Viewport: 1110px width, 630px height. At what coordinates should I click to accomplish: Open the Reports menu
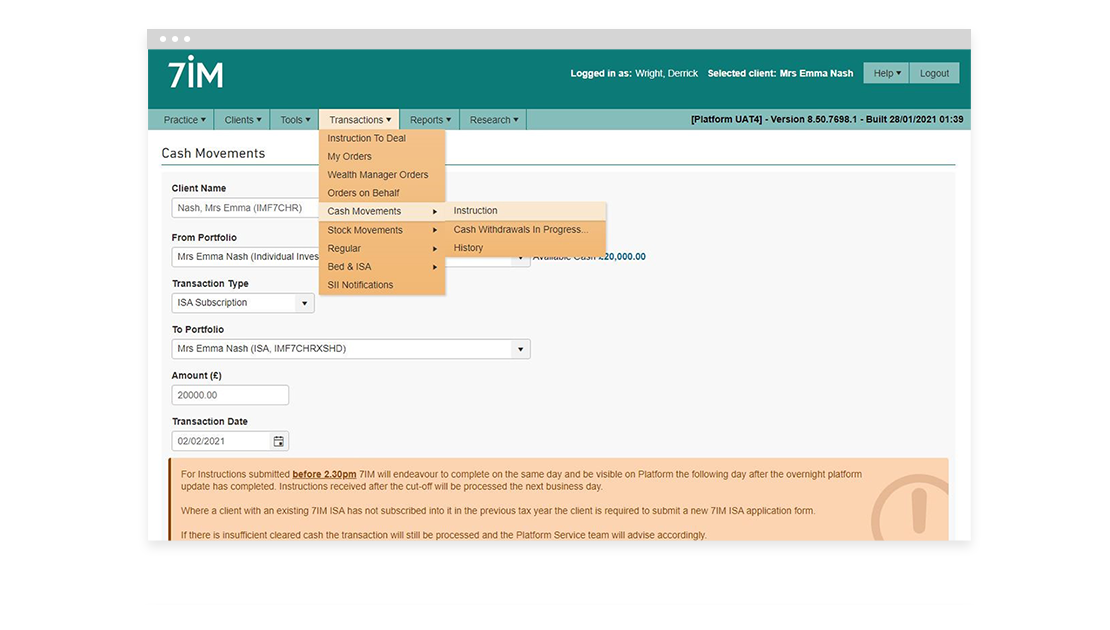click(430, 120)
